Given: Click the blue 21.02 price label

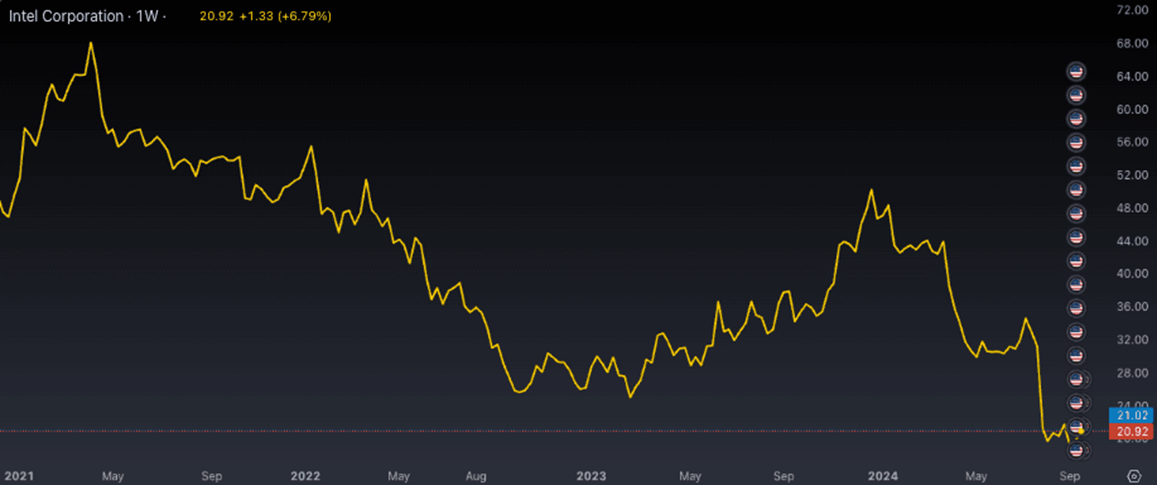Looking at the screenshot, I should coord(1131,415).
